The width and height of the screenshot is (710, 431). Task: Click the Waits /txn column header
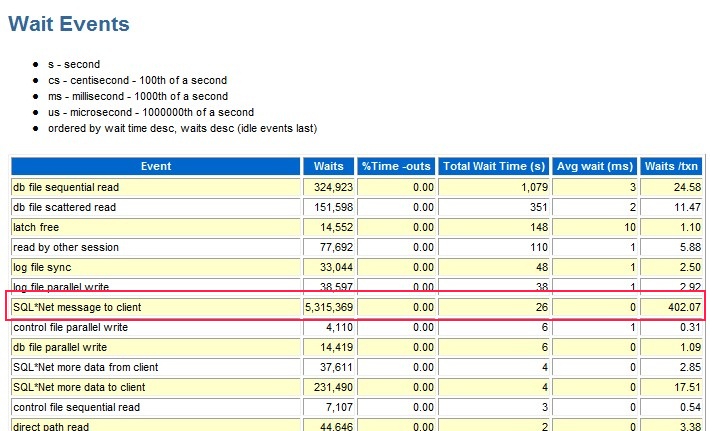(673, 167)
